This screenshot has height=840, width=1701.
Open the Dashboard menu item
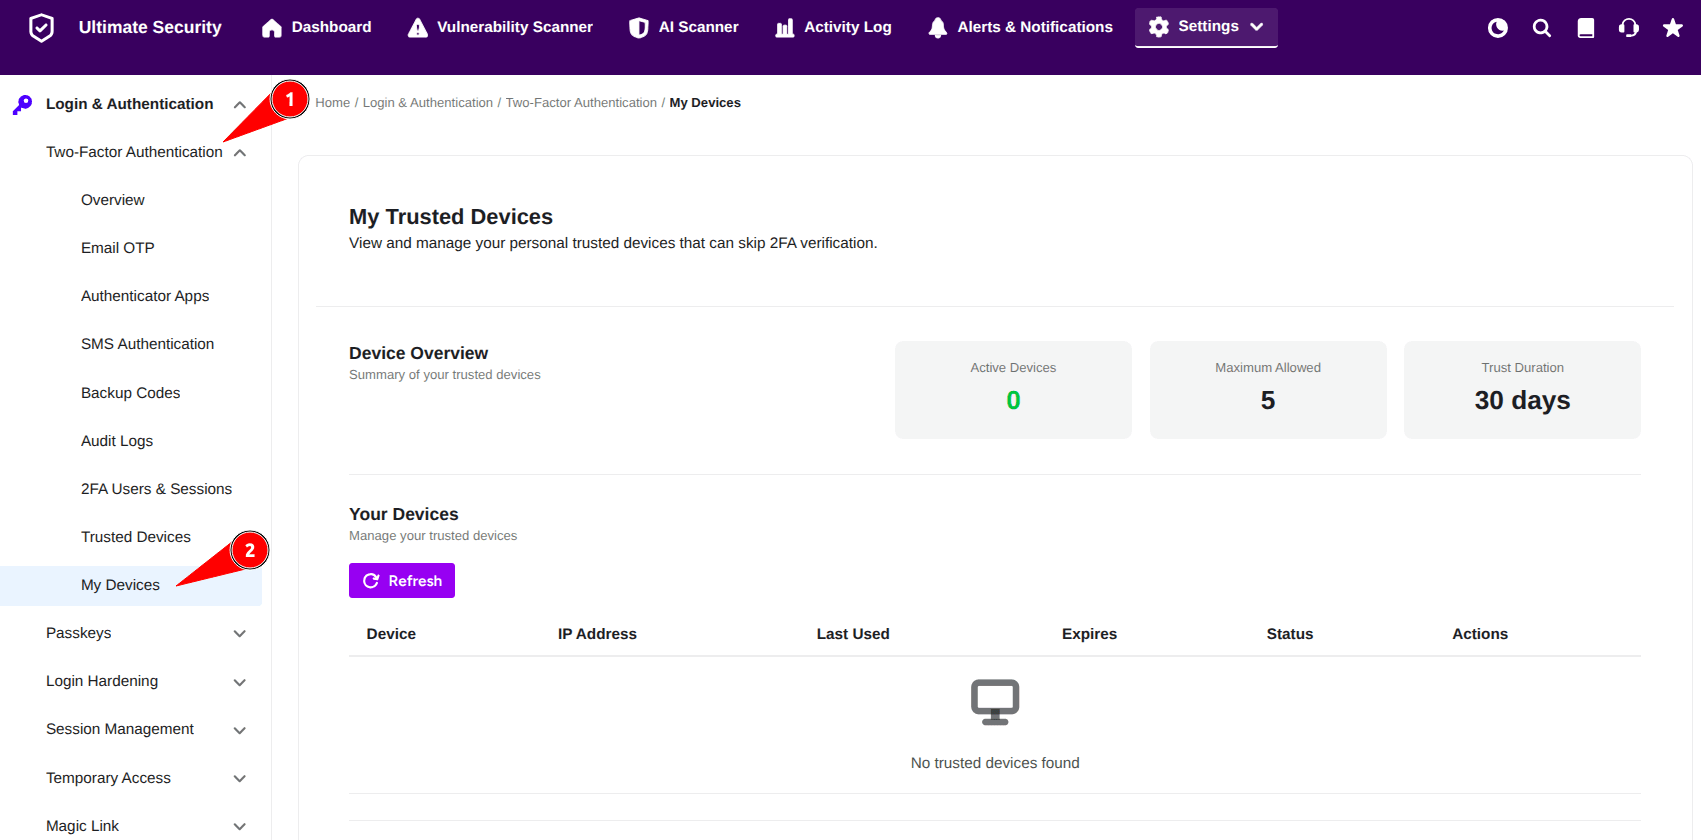pos(316,27)
